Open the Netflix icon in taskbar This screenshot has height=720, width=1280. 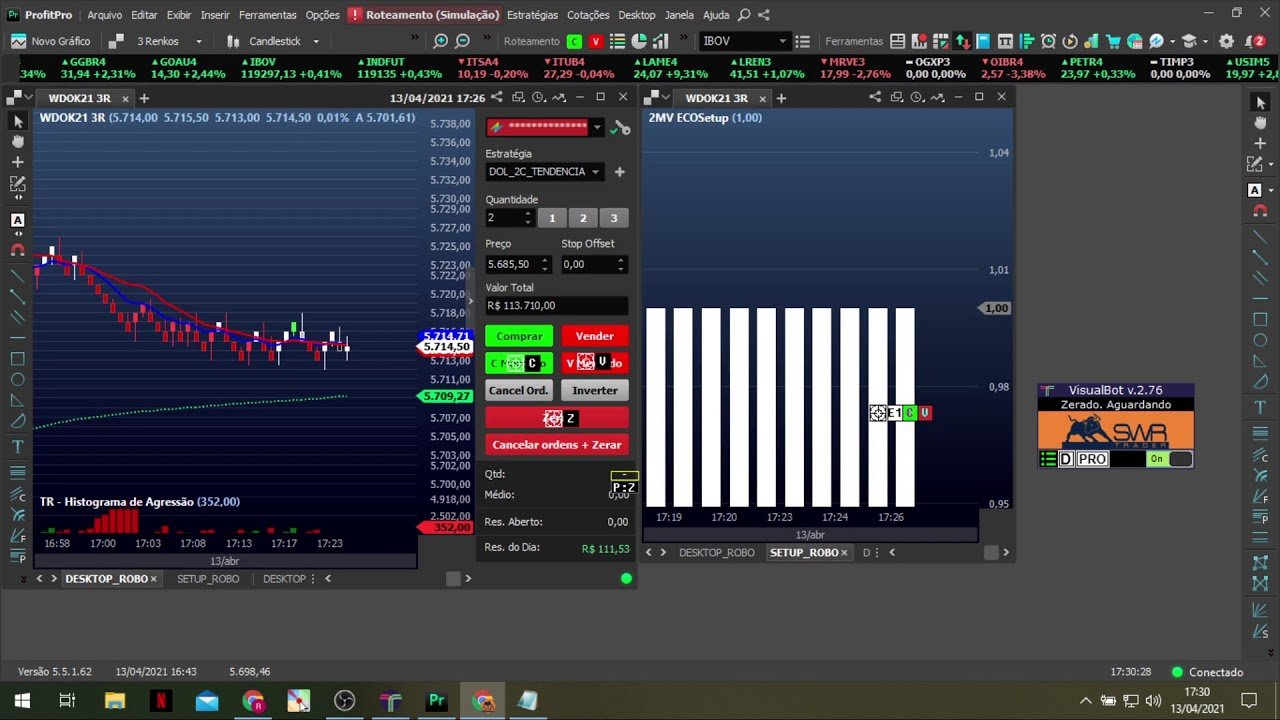[159, 701]
